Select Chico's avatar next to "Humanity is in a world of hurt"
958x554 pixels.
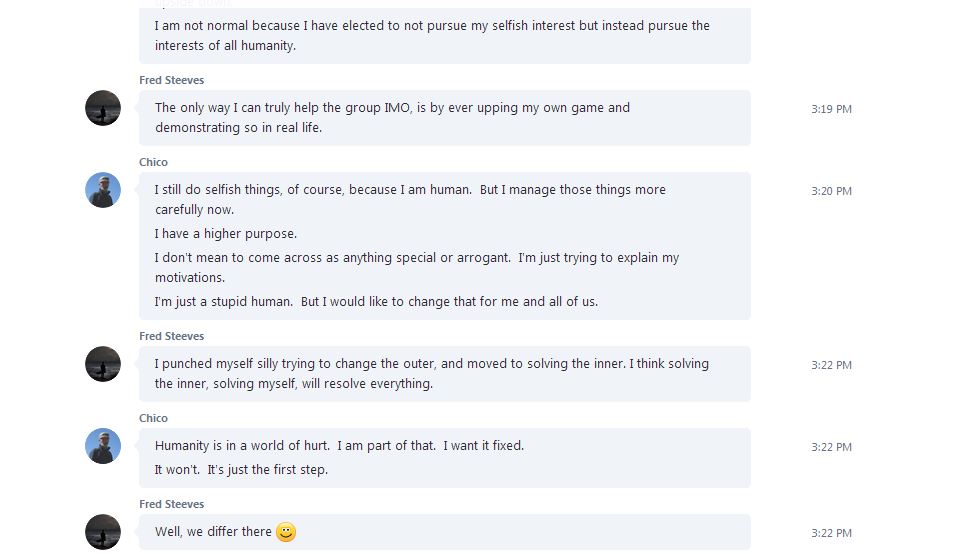(x=103, y=446)
